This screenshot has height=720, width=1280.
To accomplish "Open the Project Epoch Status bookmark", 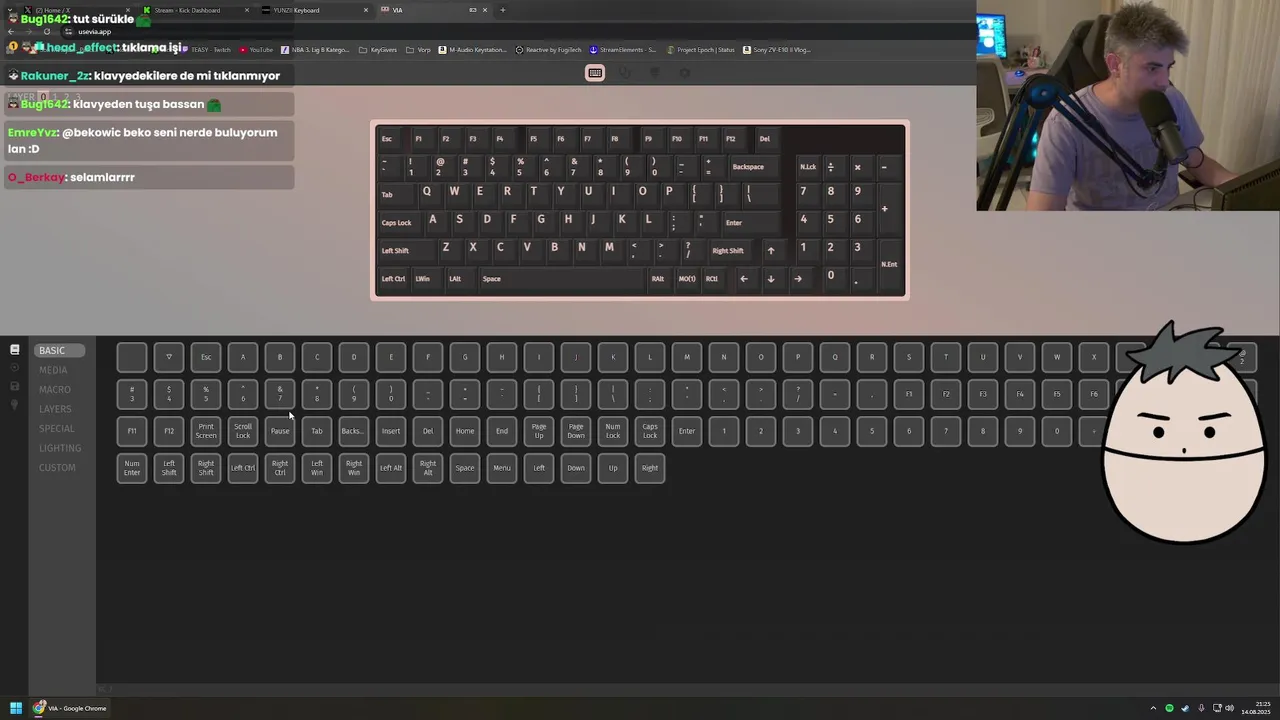I will coord(701,49).
